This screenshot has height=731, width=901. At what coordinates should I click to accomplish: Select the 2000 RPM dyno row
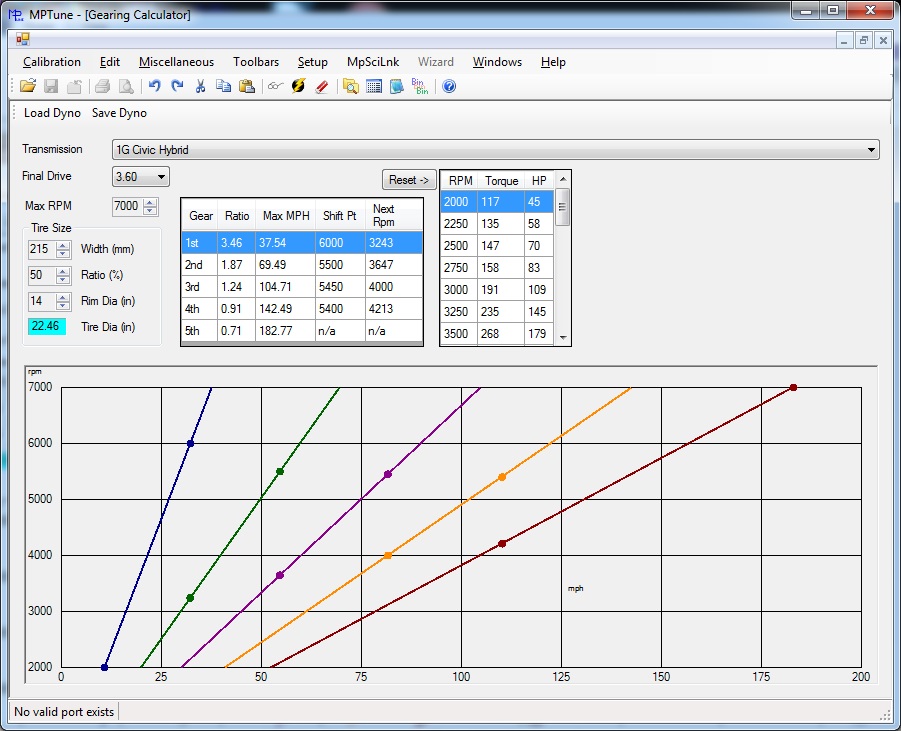497,202
